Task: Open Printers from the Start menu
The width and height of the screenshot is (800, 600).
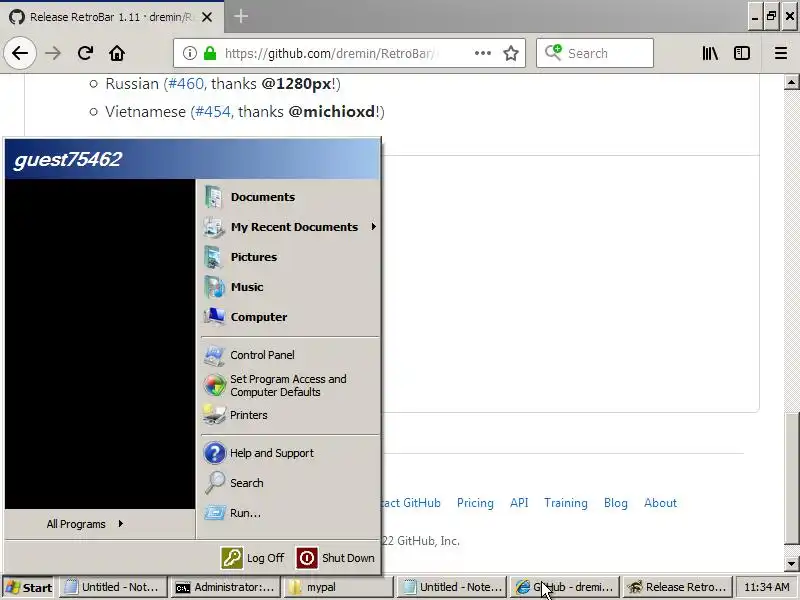Action: [x=289, y=415]
